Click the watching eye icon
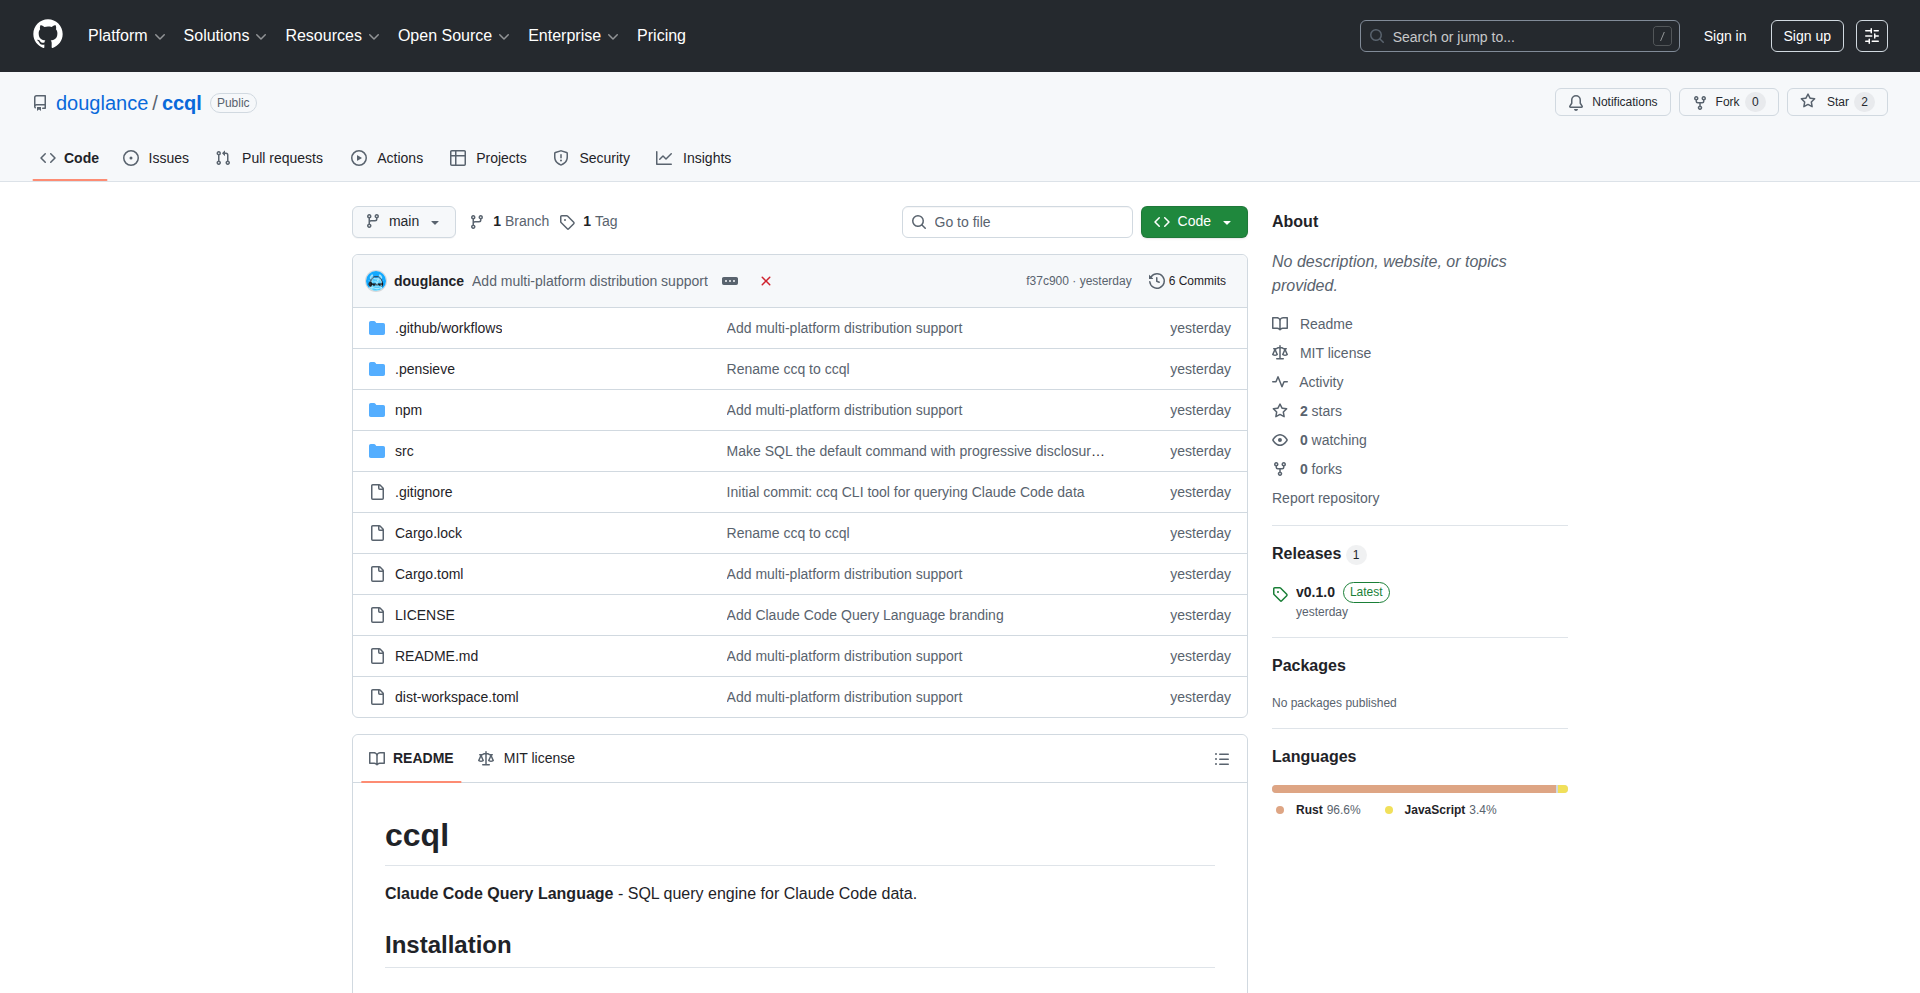This screenshot has width=1920, height=993. (1280, 440)
